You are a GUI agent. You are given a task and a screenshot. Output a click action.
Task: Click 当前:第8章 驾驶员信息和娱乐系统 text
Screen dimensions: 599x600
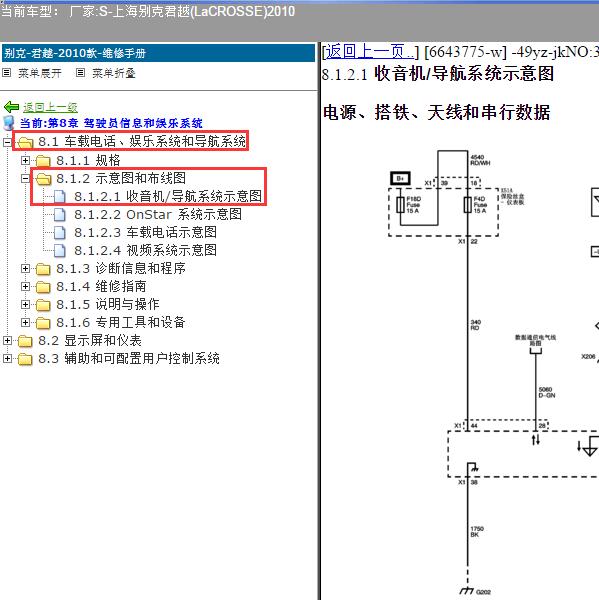111,123
